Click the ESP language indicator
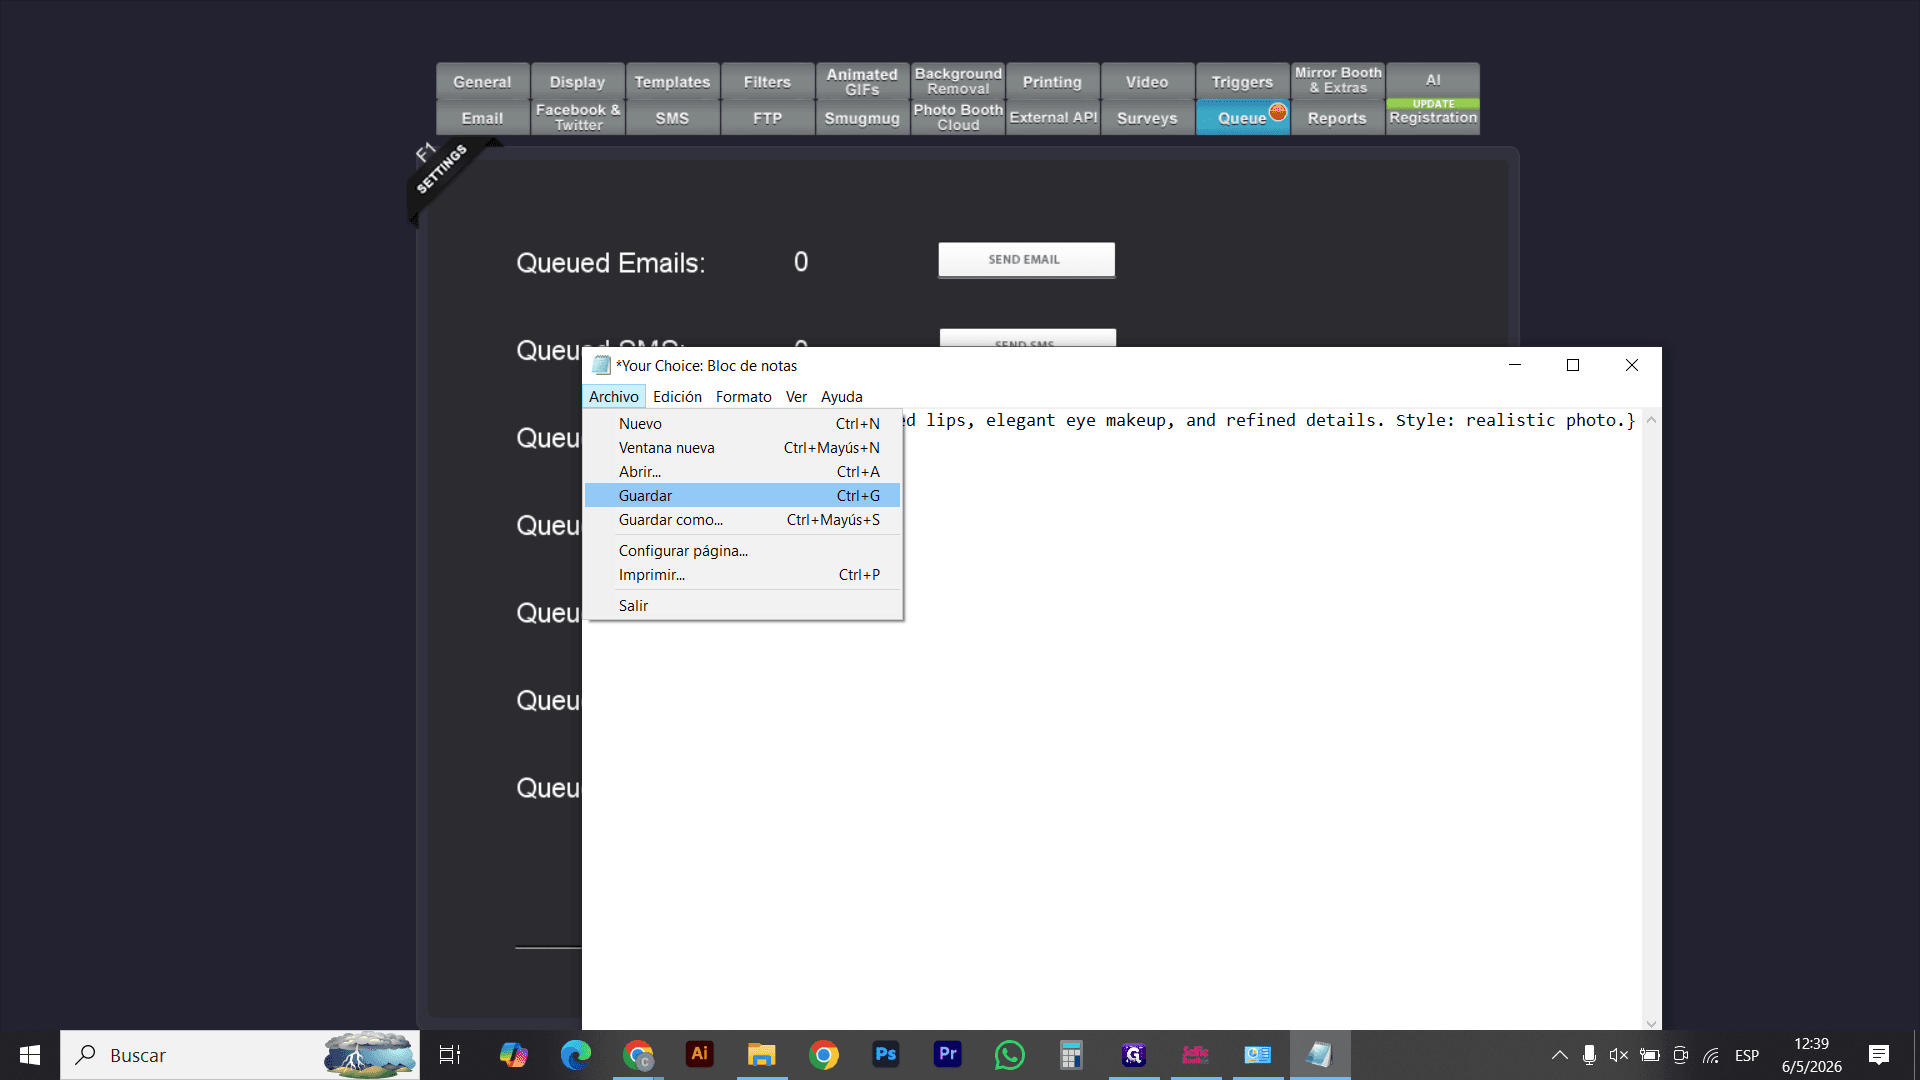 tap(1747, 1055)
